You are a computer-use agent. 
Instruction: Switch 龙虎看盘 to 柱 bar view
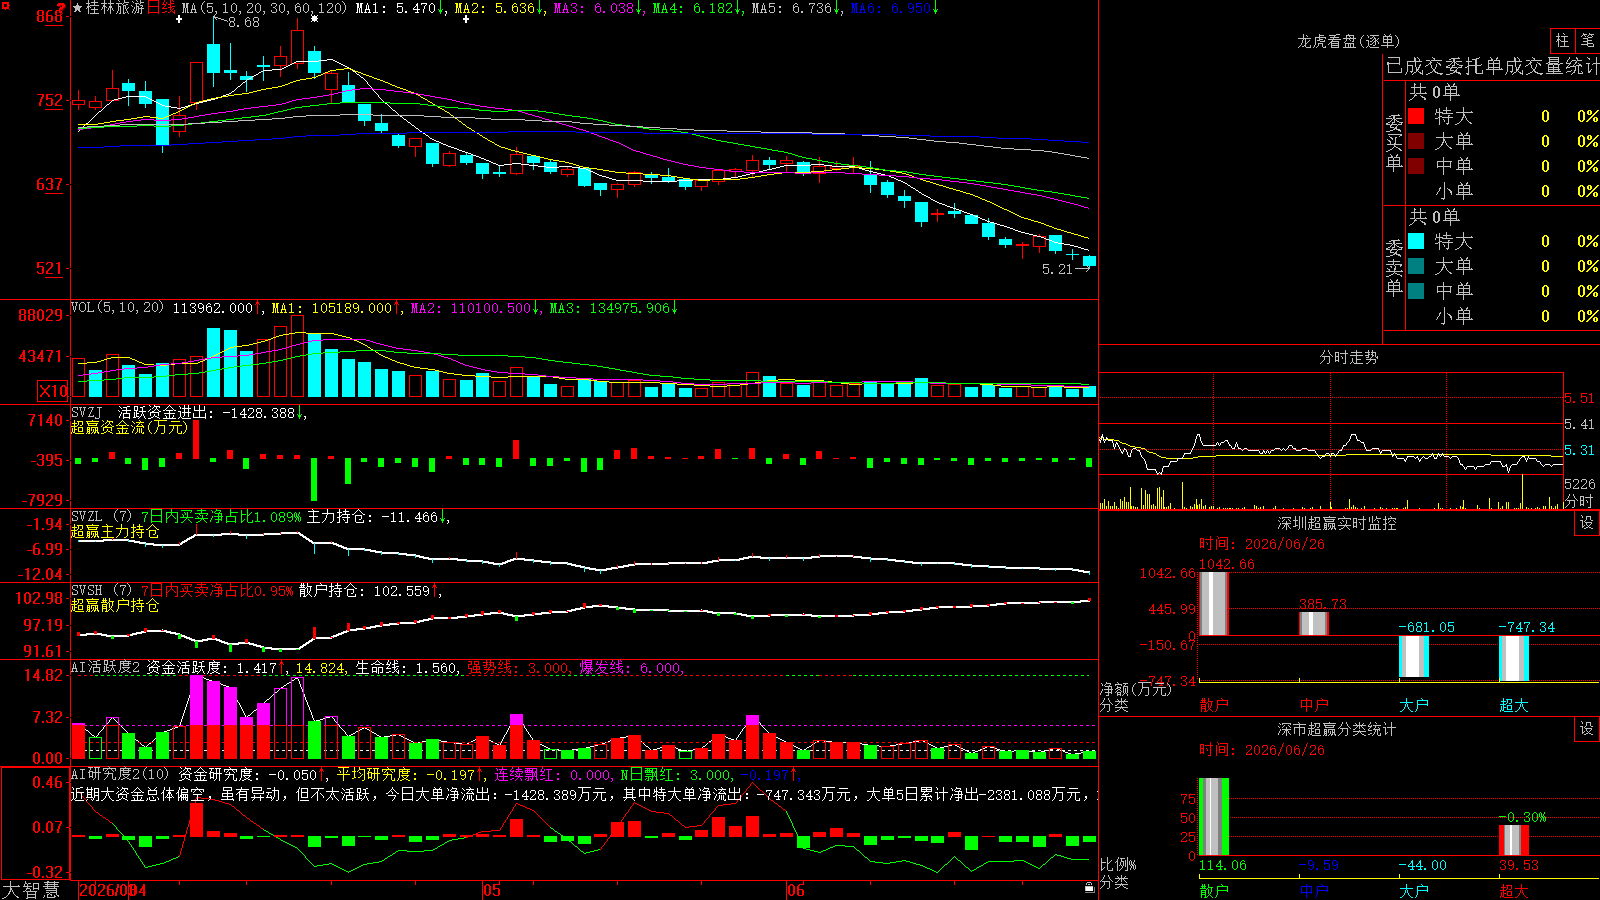(x=1562, y=41)
